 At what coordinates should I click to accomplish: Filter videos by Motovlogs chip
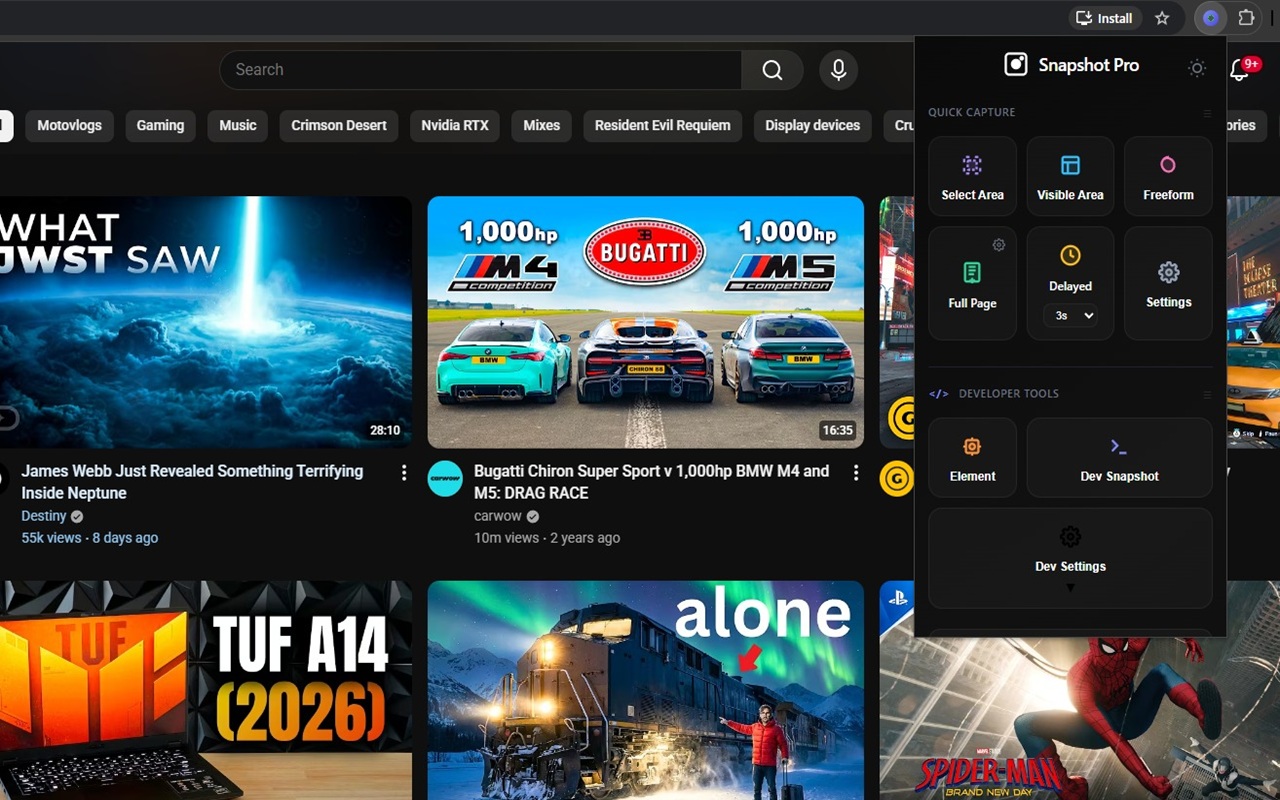pos(70,126)
